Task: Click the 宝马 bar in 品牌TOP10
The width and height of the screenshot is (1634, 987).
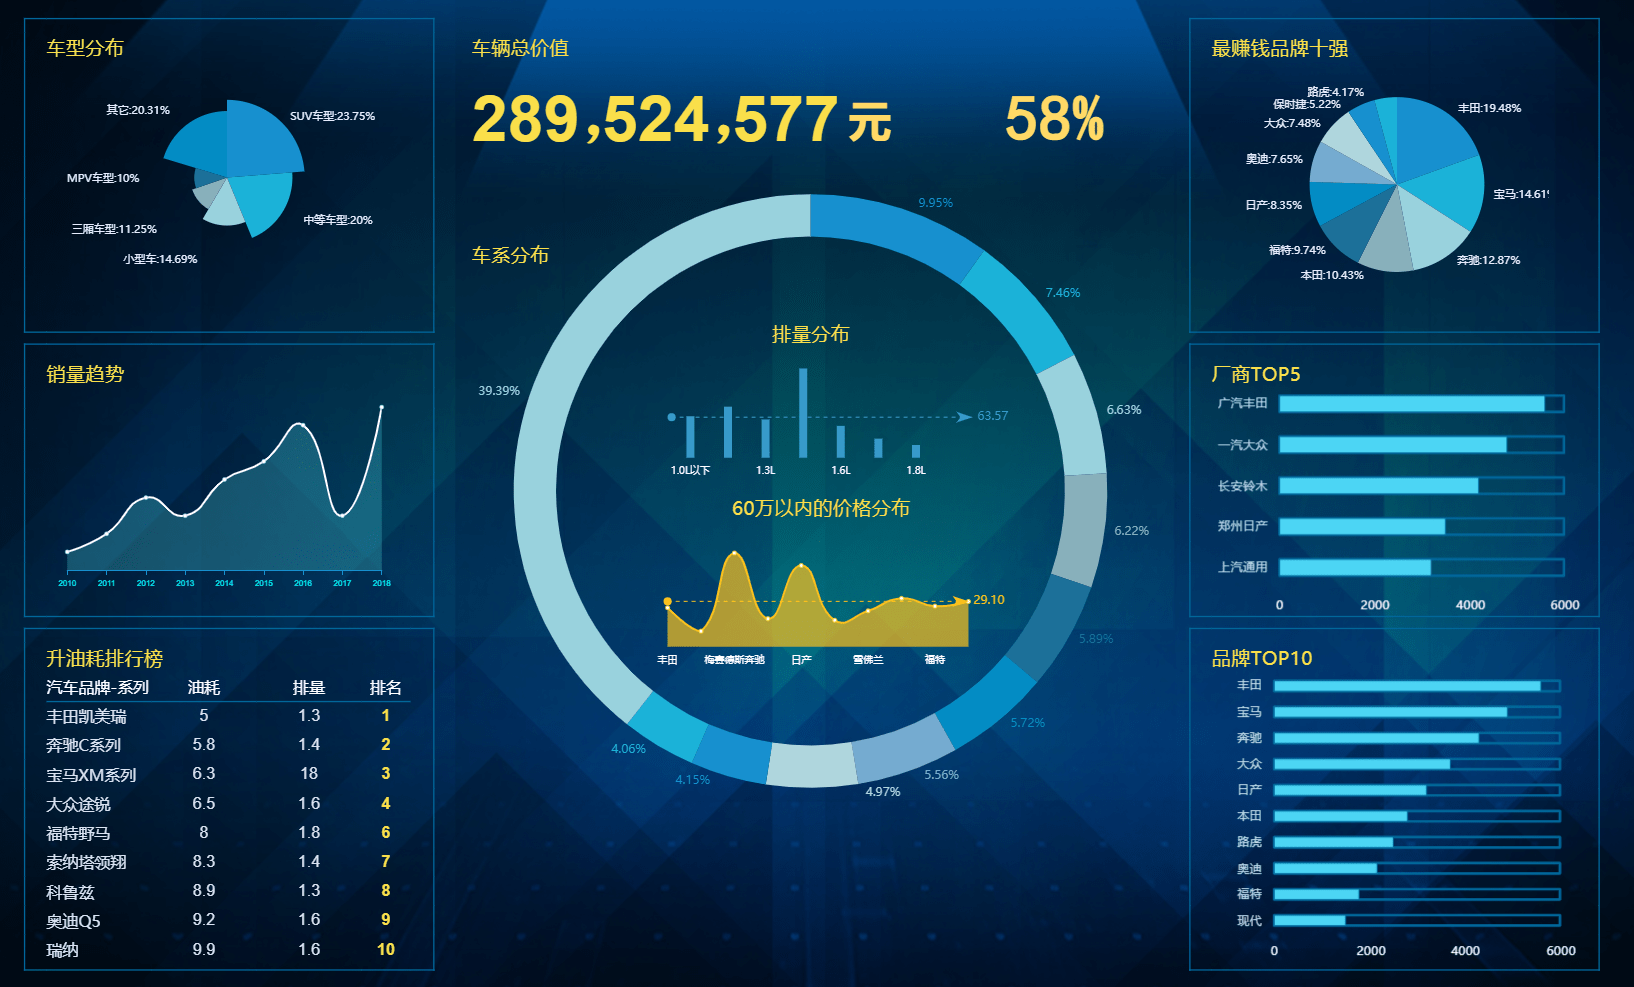Action: point(1390,712)
